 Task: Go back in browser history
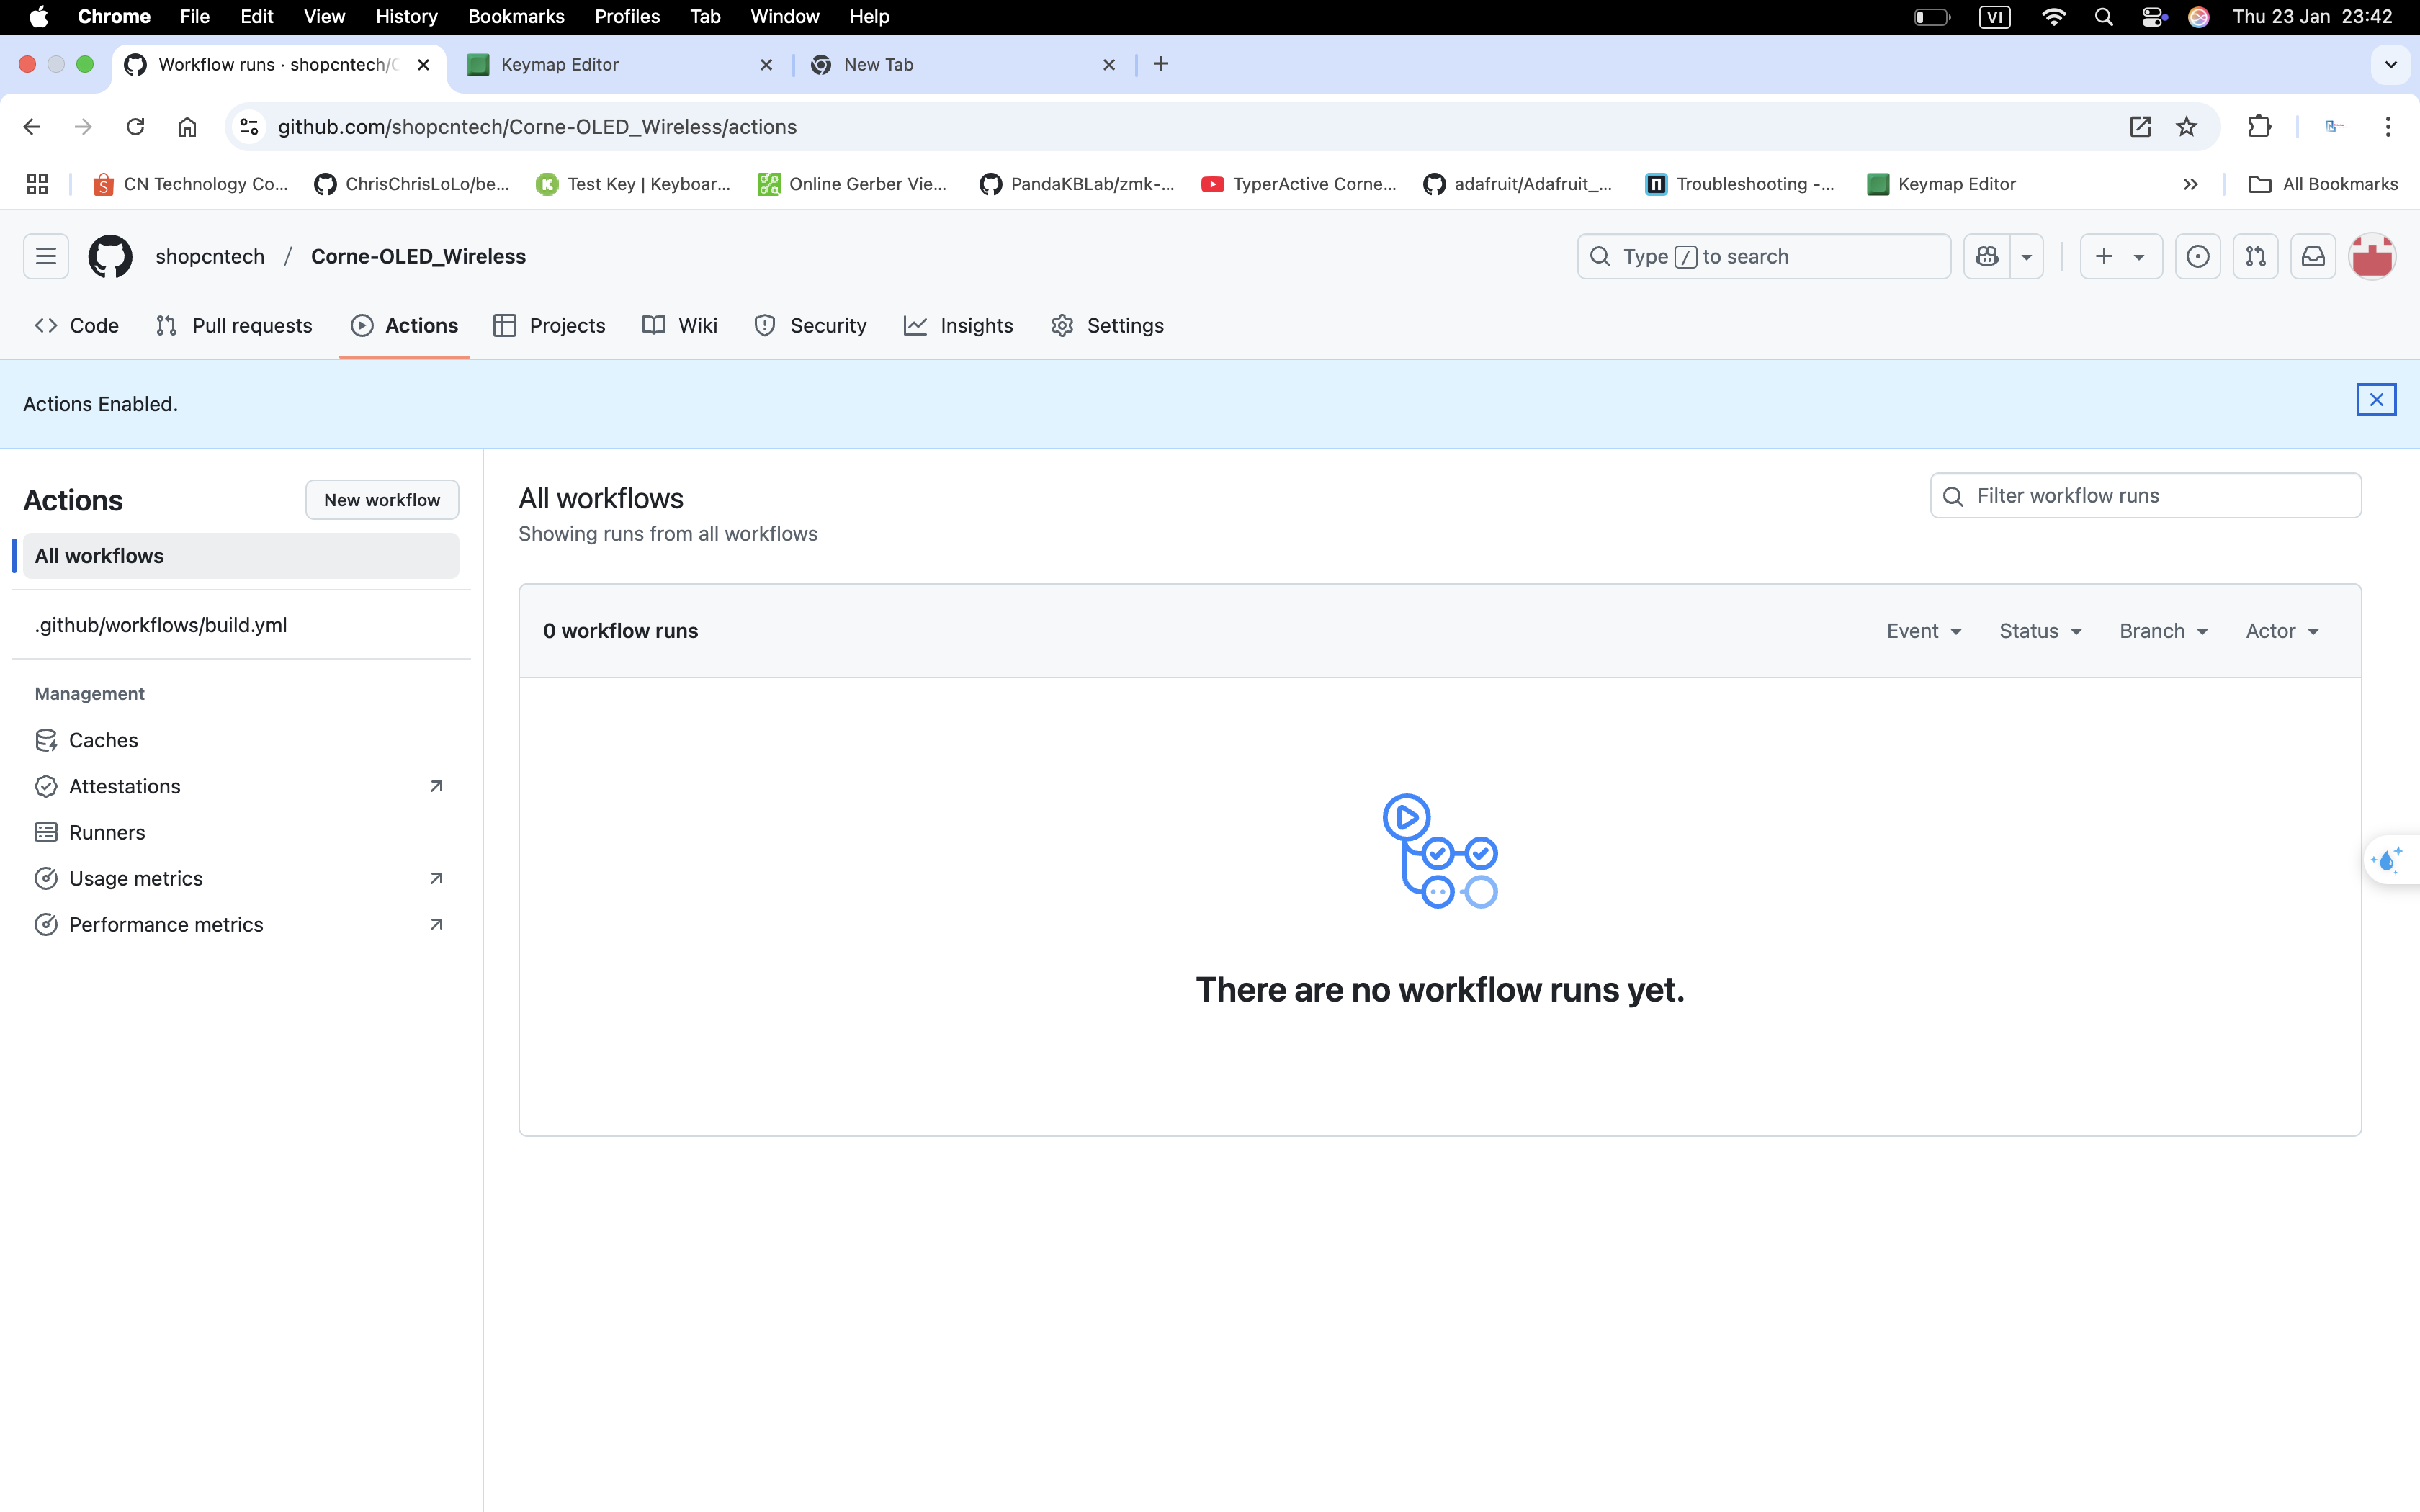(x=32, y=126)
